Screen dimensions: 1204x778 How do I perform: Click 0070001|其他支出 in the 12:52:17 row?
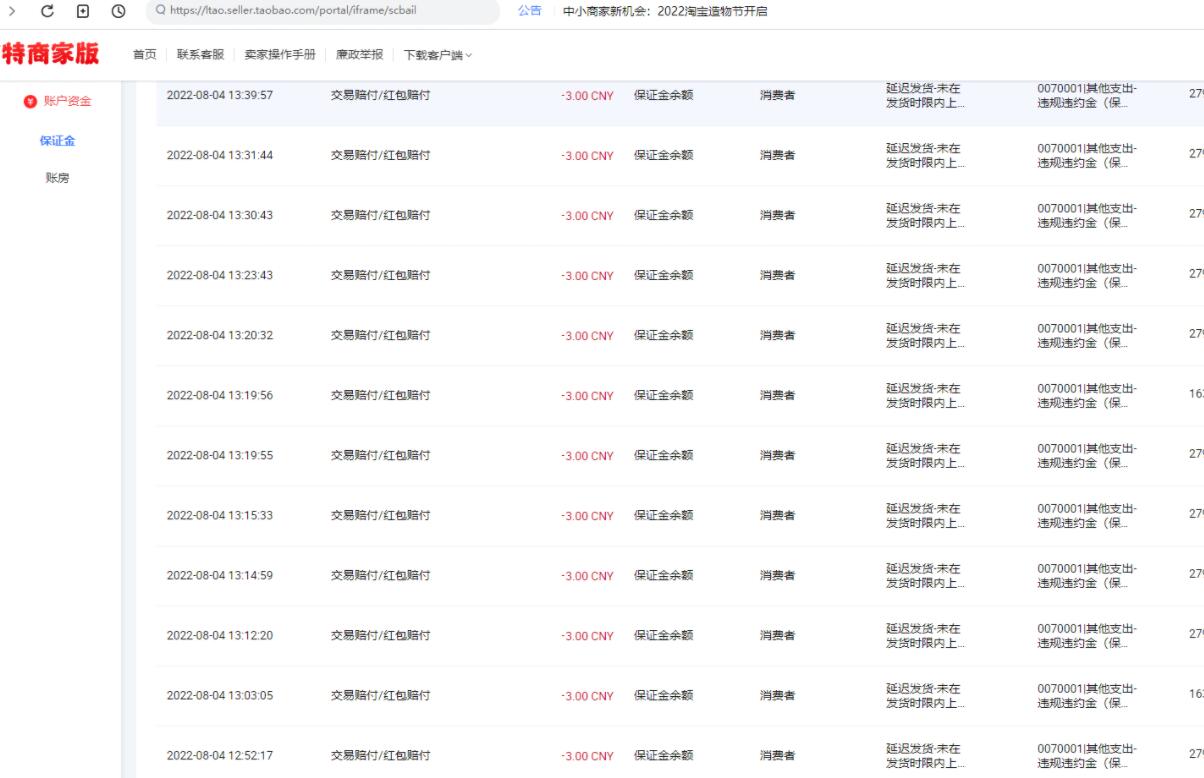click(x=1087, y=755)
